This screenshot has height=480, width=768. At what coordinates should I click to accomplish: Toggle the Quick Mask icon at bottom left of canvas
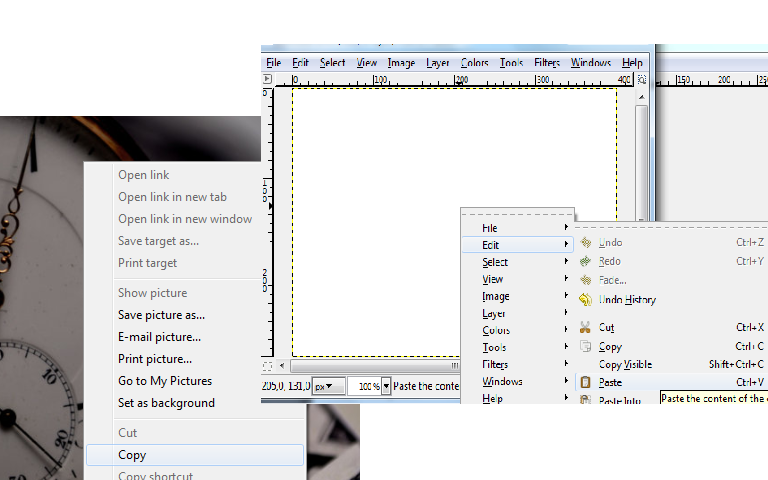(x=267, y=365)
